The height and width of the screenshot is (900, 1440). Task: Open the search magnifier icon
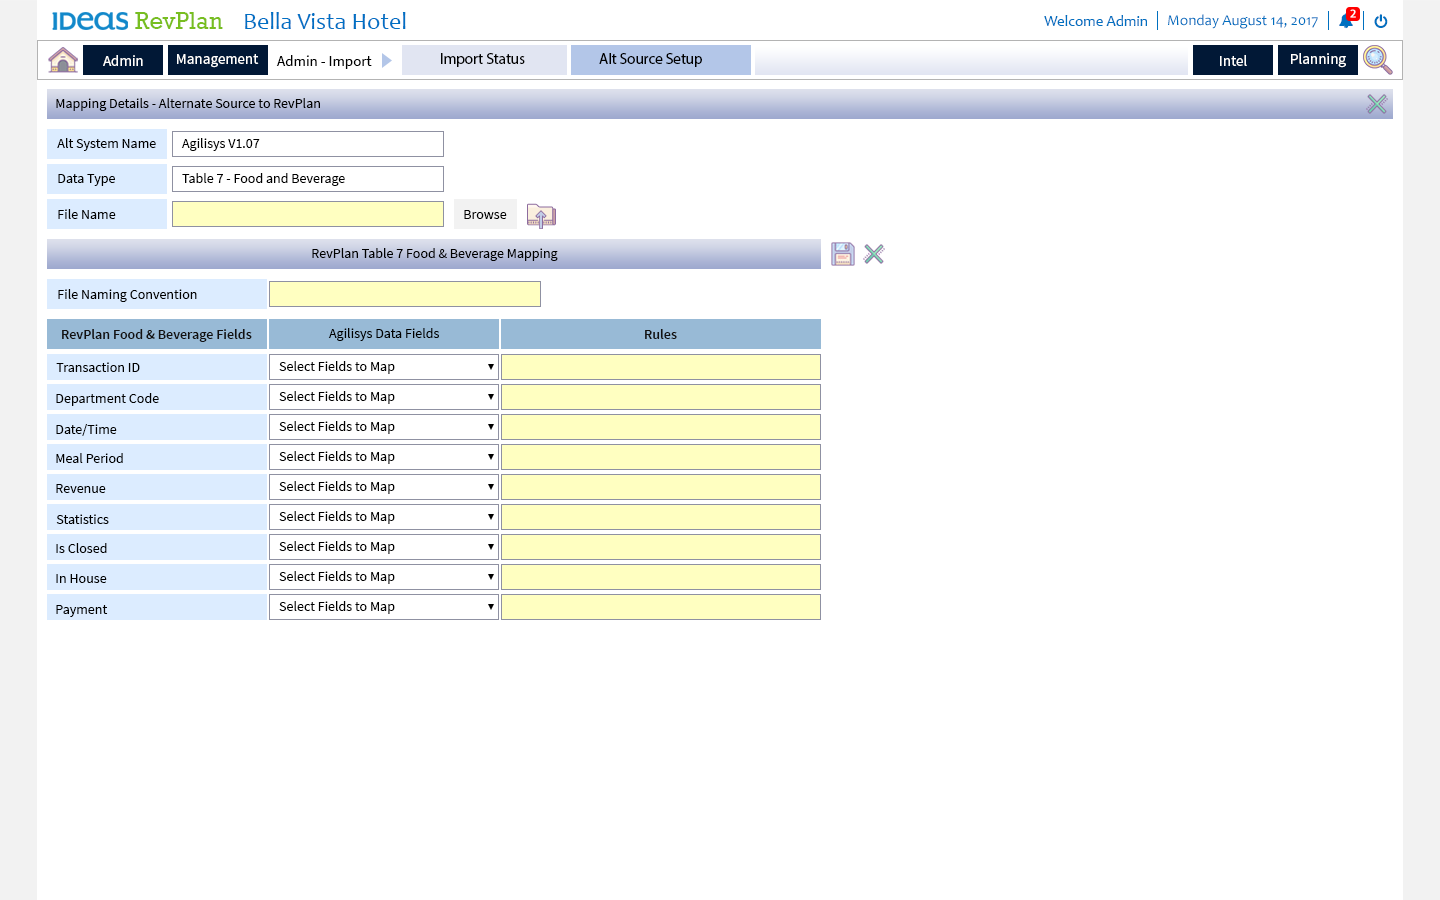pos(1377,60)
